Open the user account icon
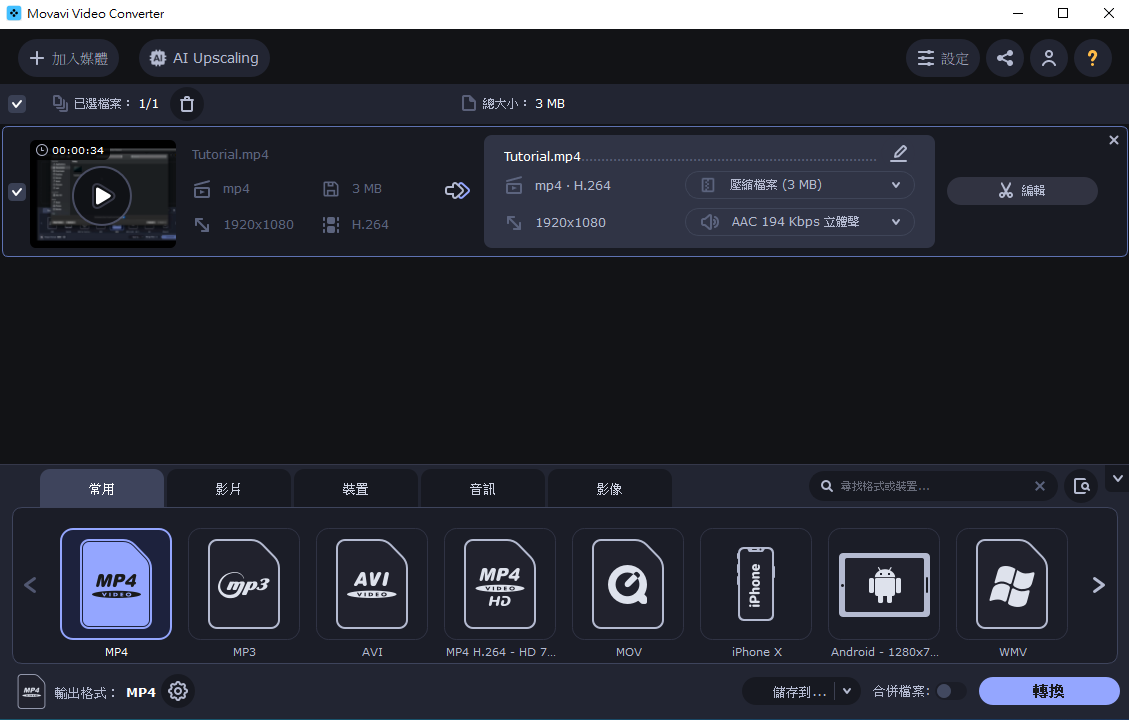 (1049, 58)
